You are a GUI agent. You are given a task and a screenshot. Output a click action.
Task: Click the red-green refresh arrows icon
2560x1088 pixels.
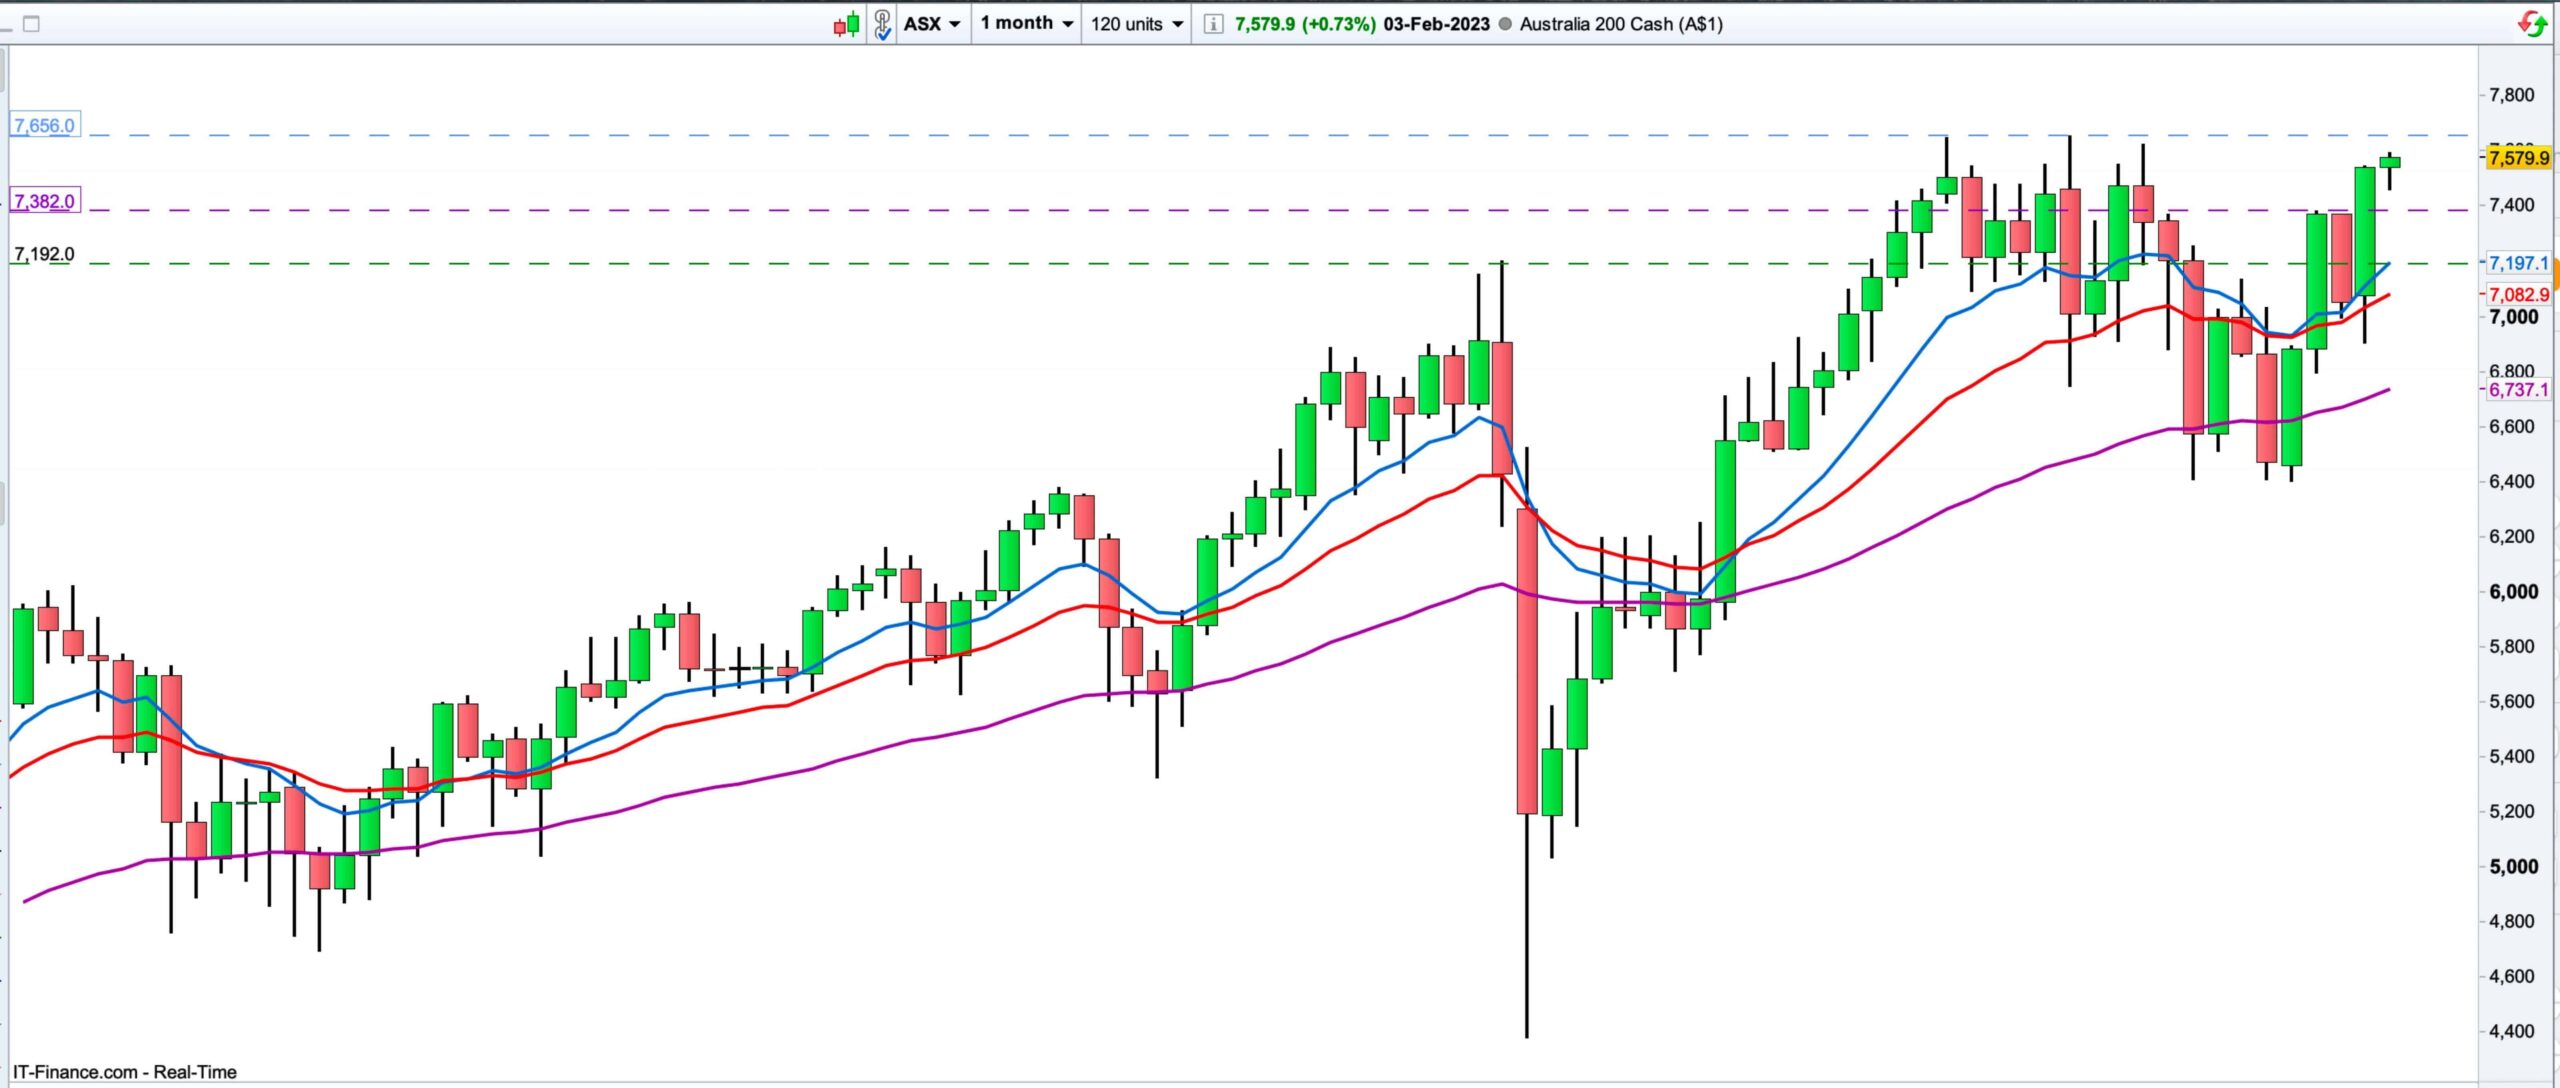[x=2532, y=24]
